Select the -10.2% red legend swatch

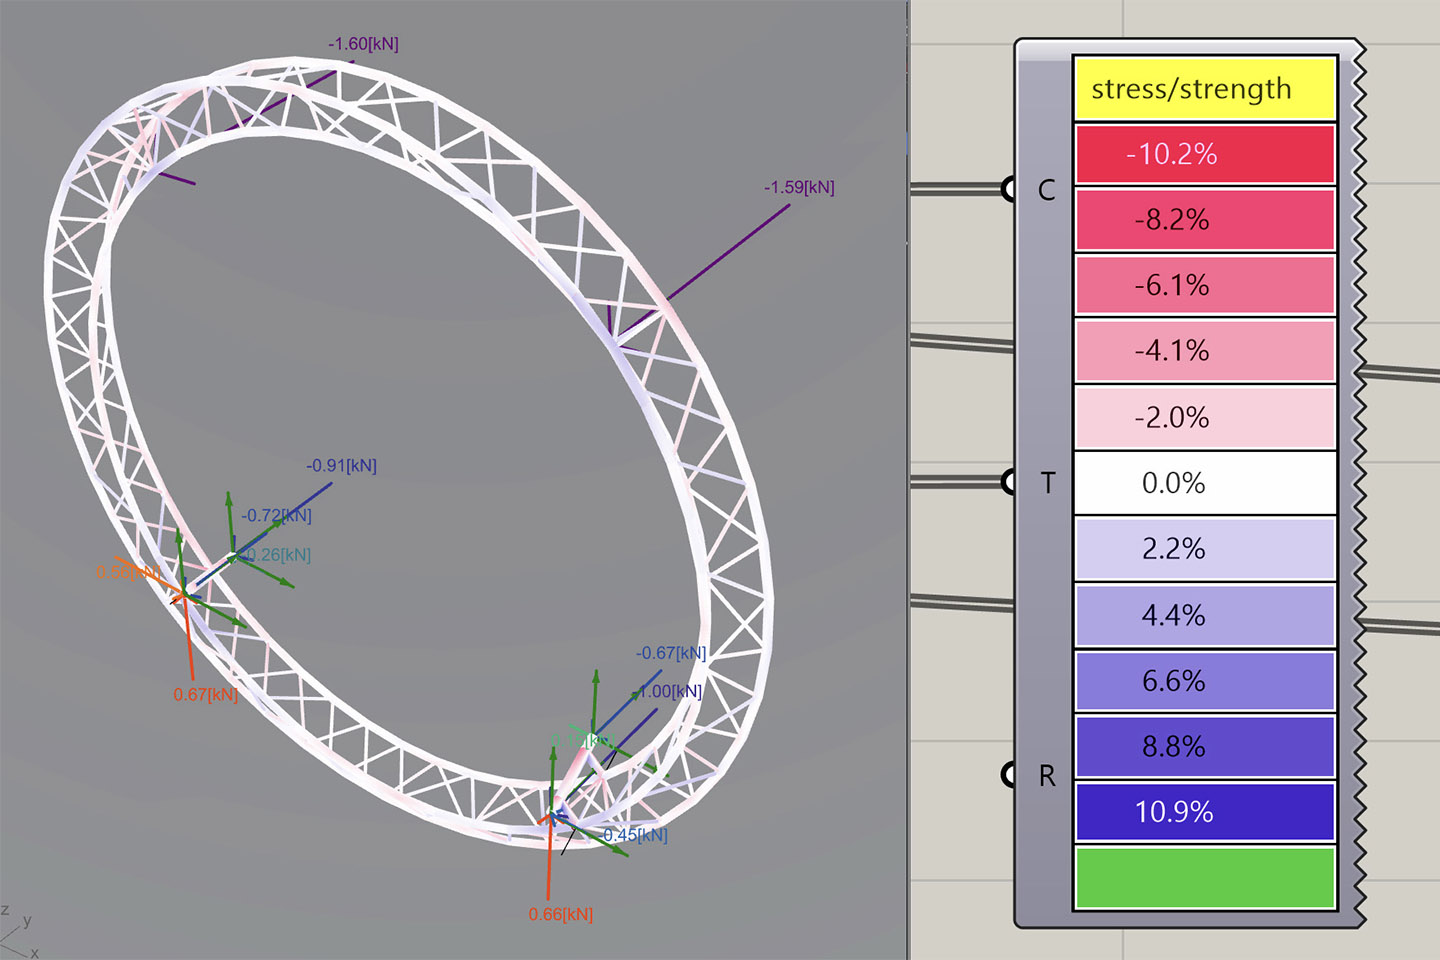pyautogui.click(x=1204, y=154)
